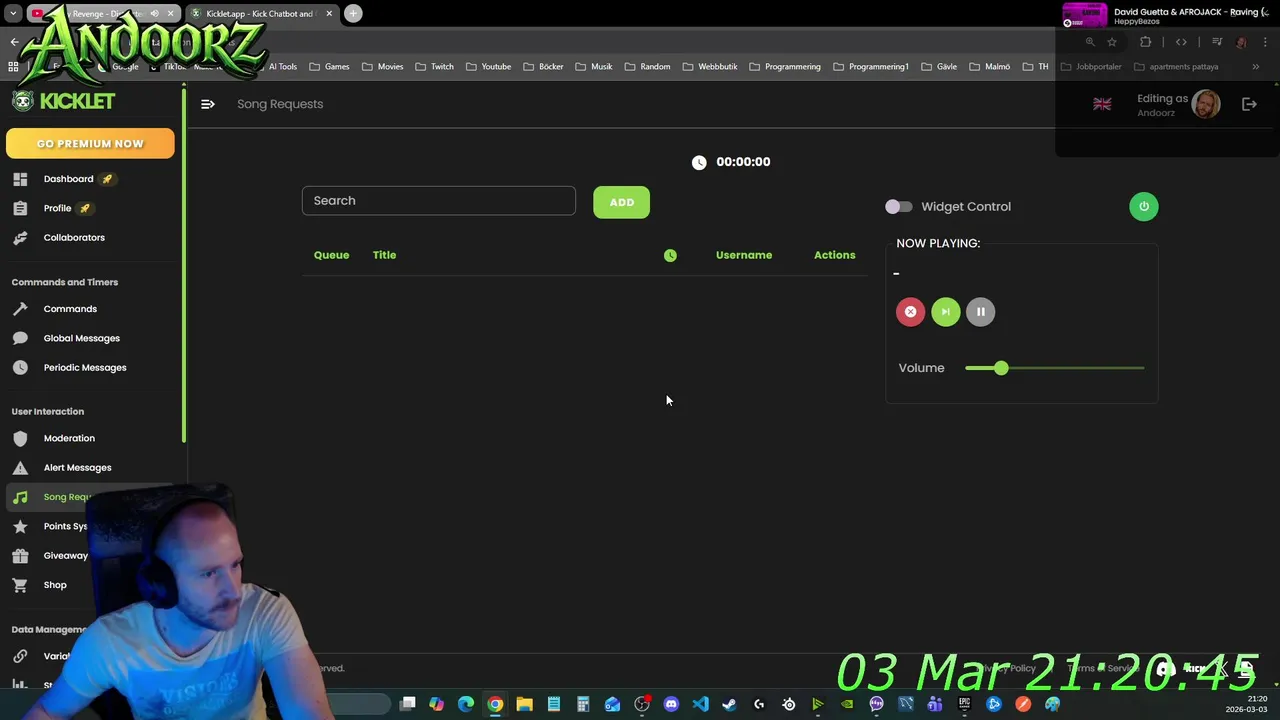1280x720 pixels.
Task: Click the green ADD button
Action: 621,202
